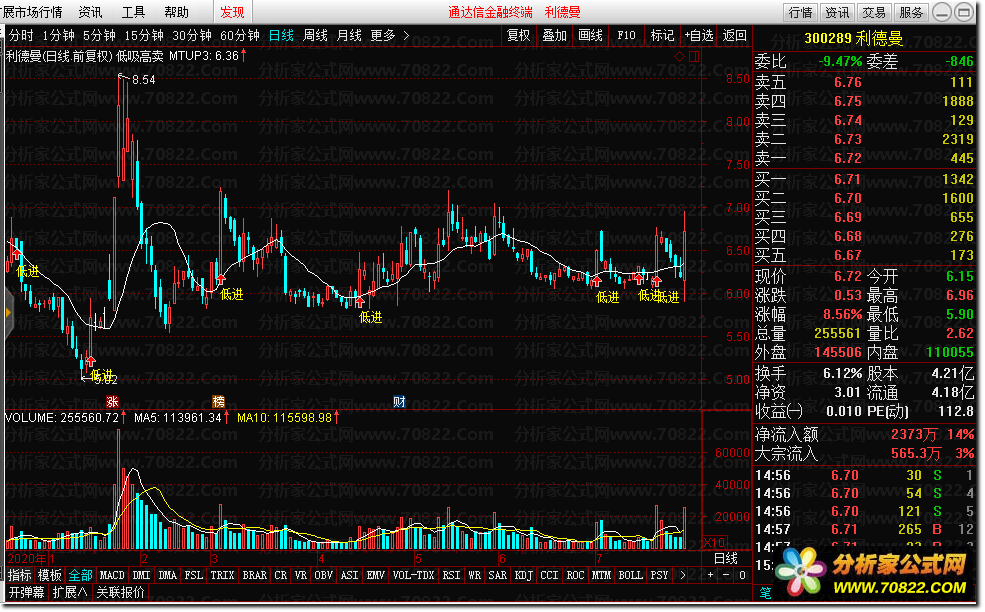985x612 pixels.
Task: Click the 返回 back option
Action: [734, 36]
